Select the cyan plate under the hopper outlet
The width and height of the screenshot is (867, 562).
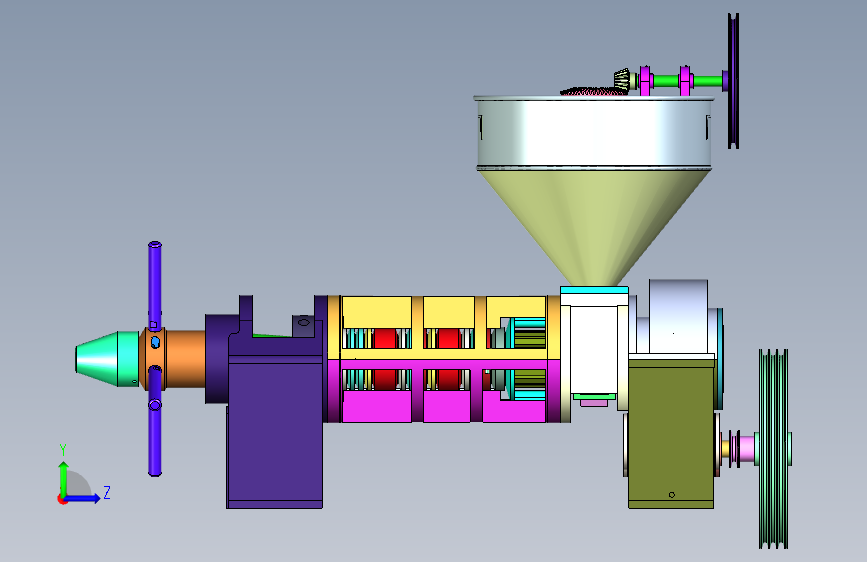[x=594, y=290]
